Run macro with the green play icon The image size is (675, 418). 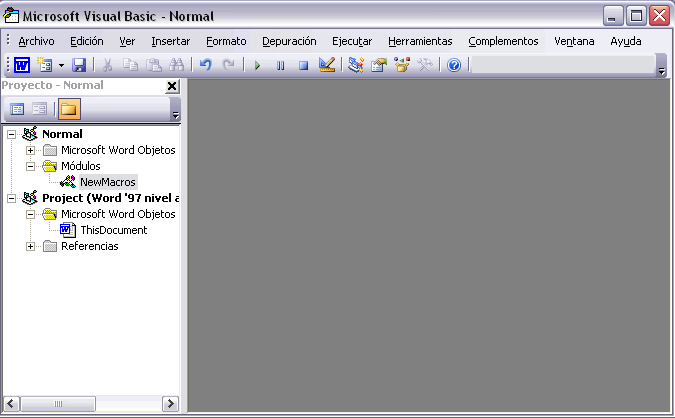pyautogui.click(x=257, y=65)
